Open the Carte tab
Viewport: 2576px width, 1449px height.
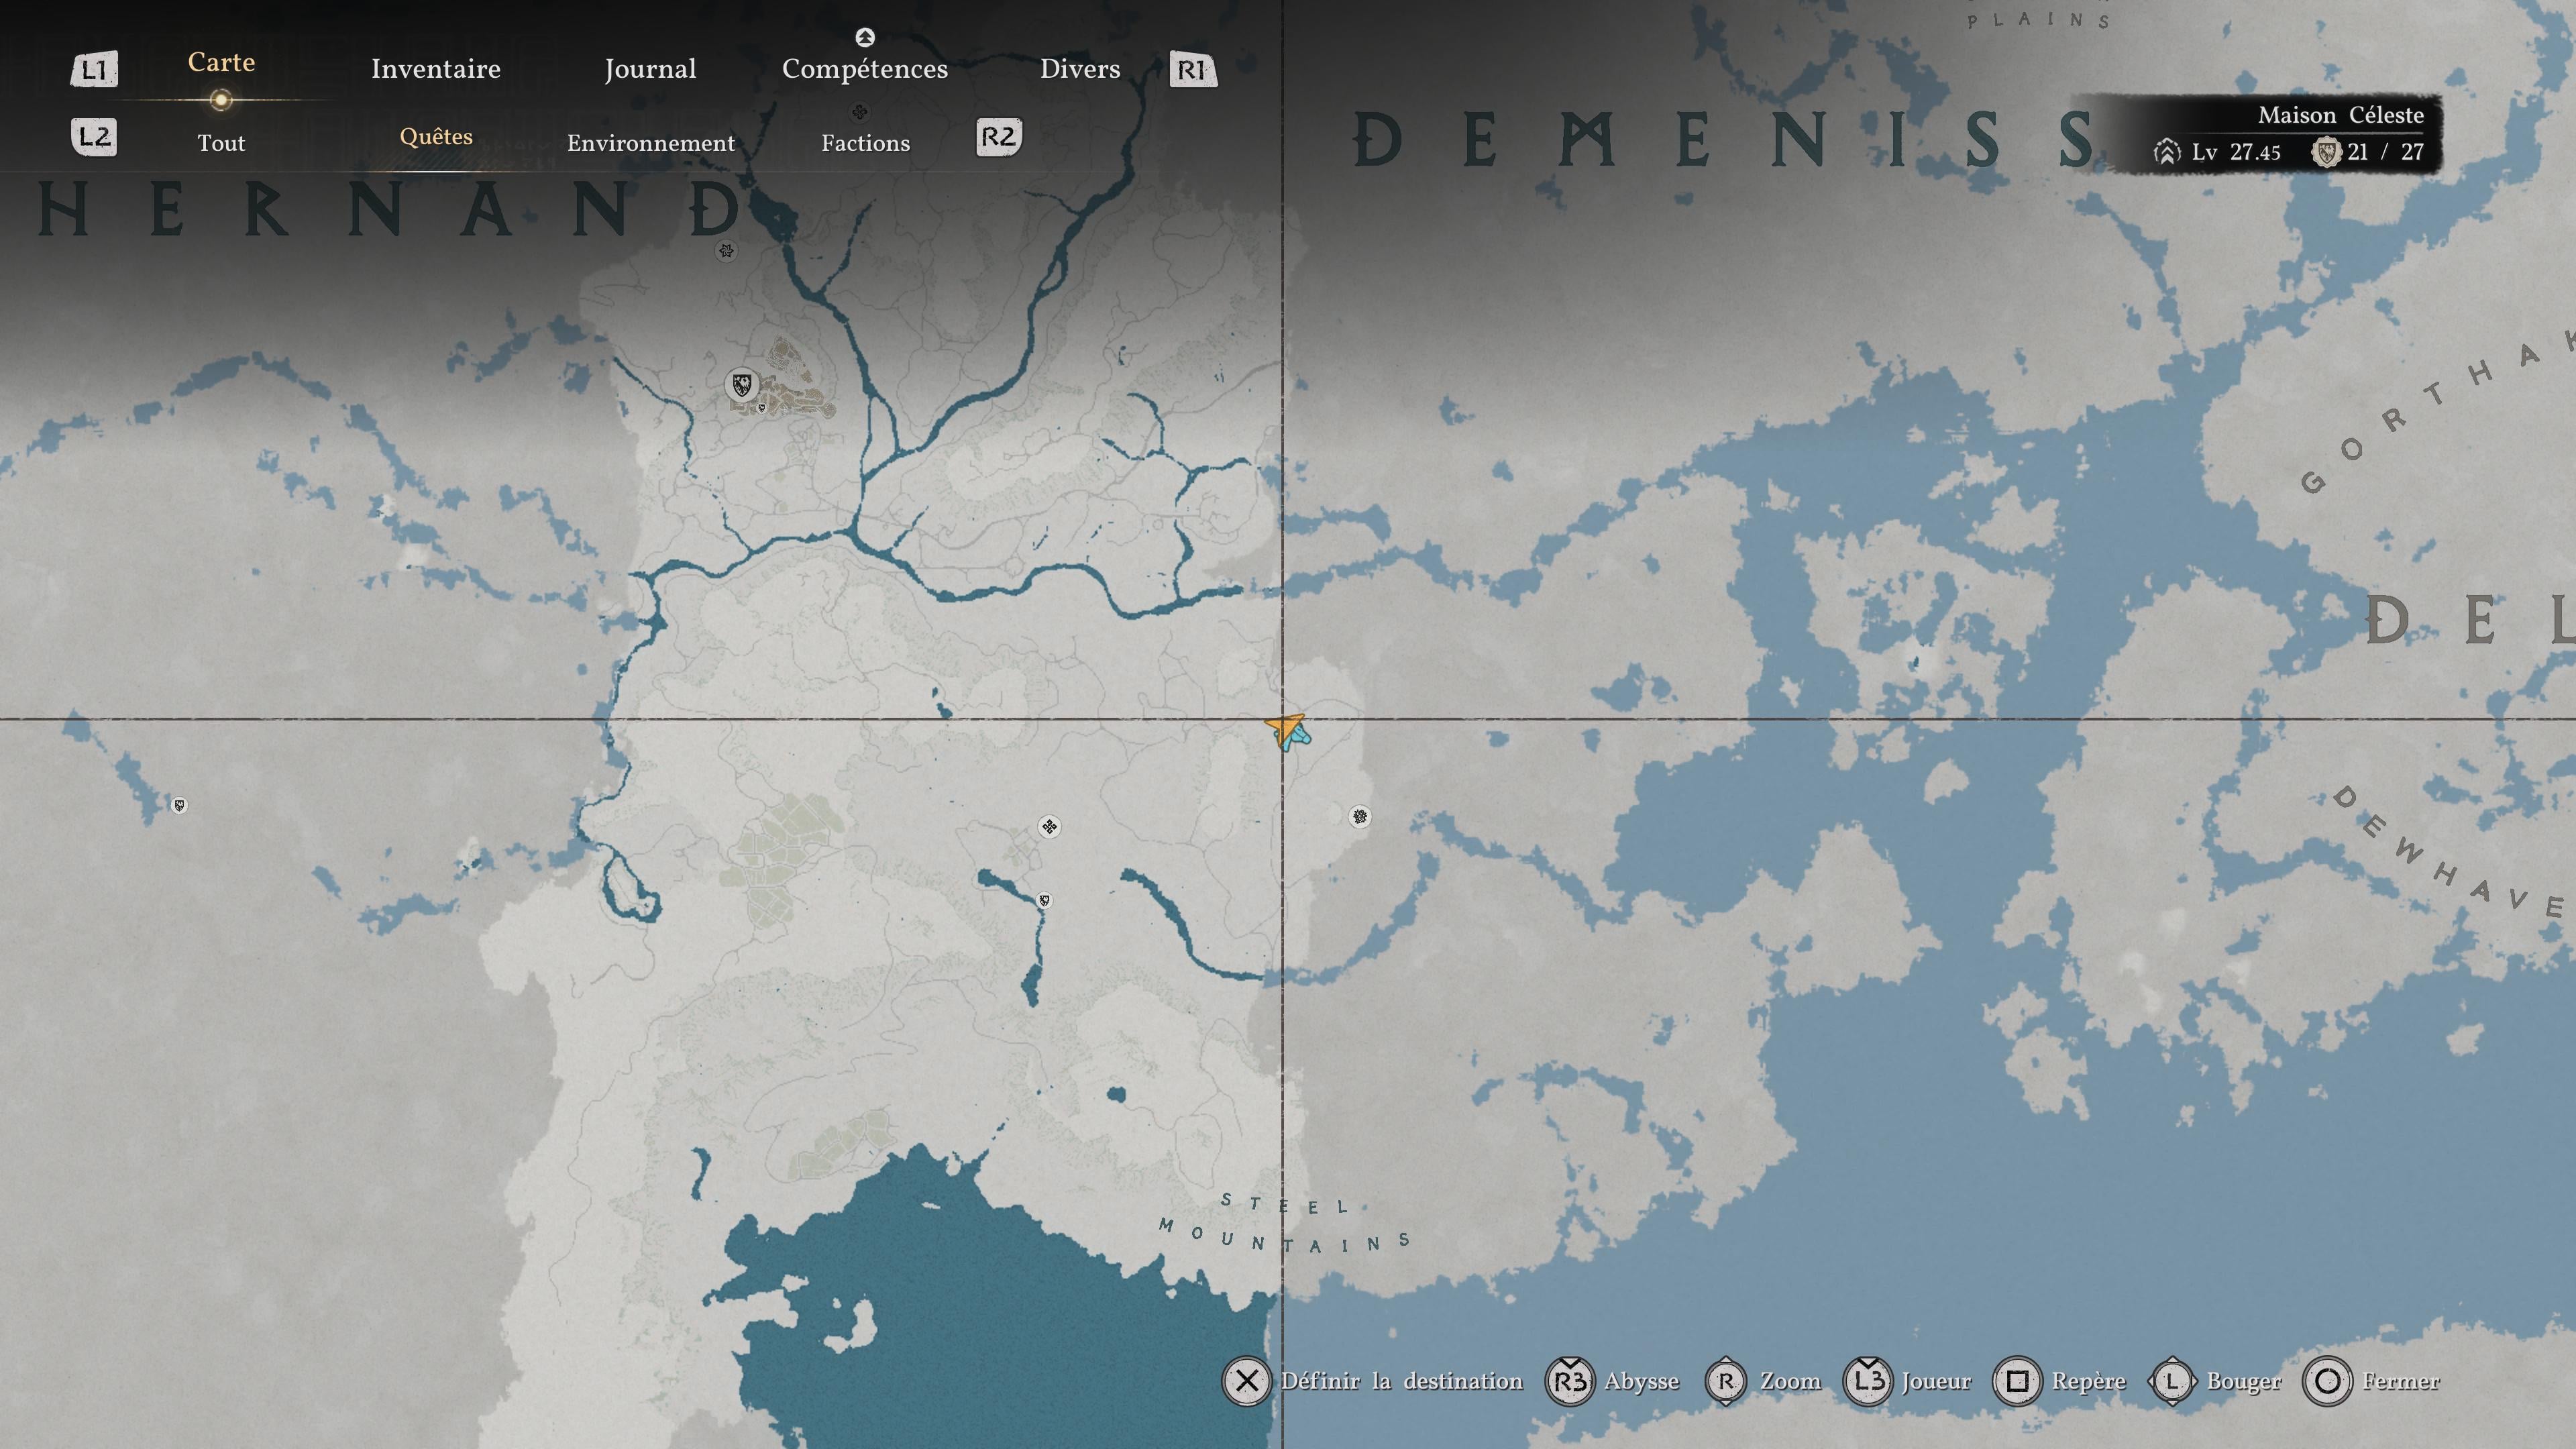click(x=221, y=62)
